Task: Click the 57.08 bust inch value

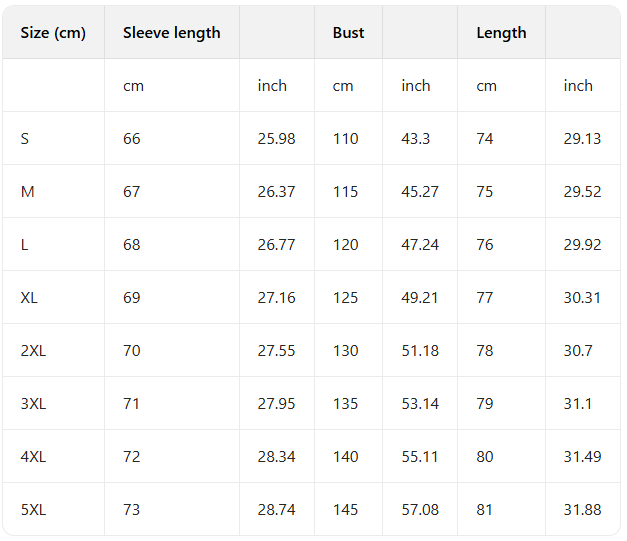Action: click(420, 510)
